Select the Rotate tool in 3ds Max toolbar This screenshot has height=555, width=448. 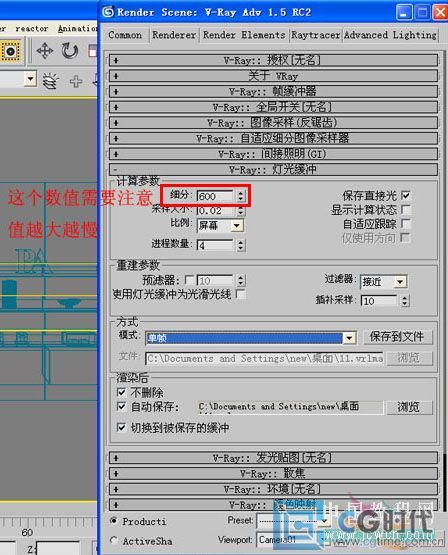(70, 51)
